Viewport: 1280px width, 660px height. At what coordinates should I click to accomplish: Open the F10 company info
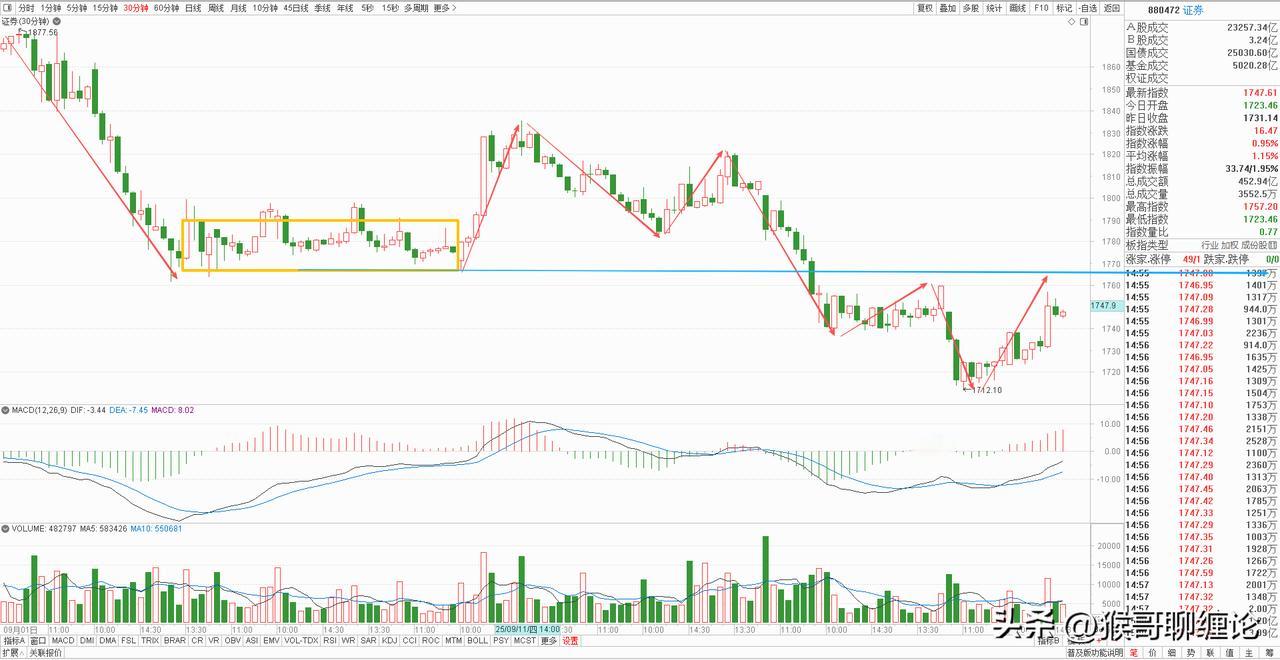[x=1041, y=8]
